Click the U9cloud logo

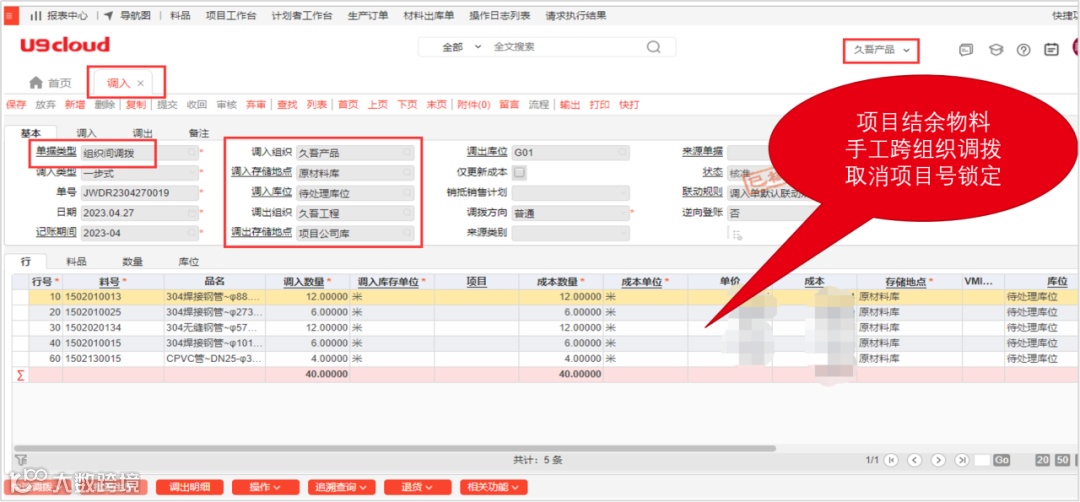point(65,45)
